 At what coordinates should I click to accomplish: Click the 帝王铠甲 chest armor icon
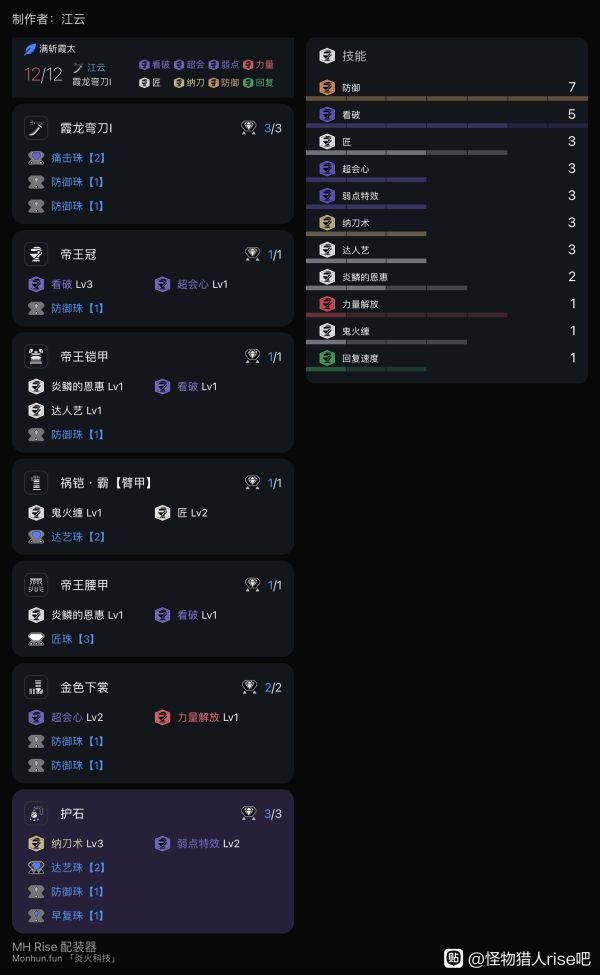tap(35, 356)
